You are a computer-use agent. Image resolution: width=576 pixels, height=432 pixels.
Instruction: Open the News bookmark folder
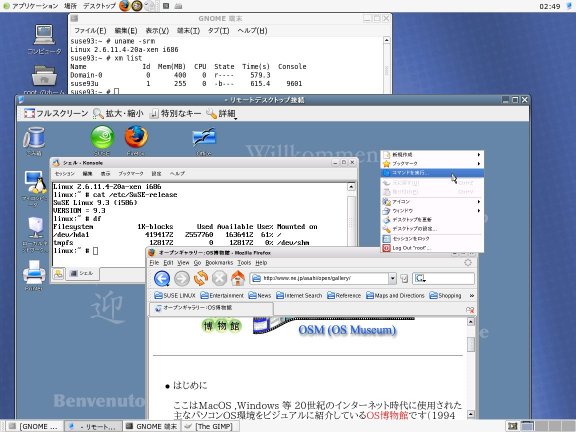[260, 295]
